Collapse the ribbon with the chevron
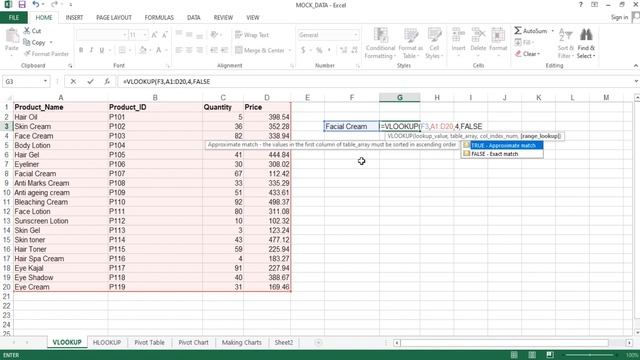This screenshot has width=640, height=360. point(636,66)
